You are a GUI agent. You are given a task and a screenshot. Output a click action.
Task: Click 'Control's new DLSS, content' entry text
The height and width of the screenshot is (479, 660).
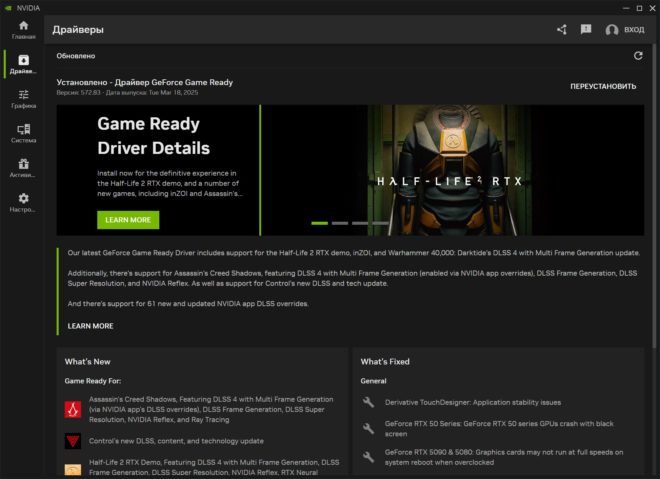pos(176,441)
